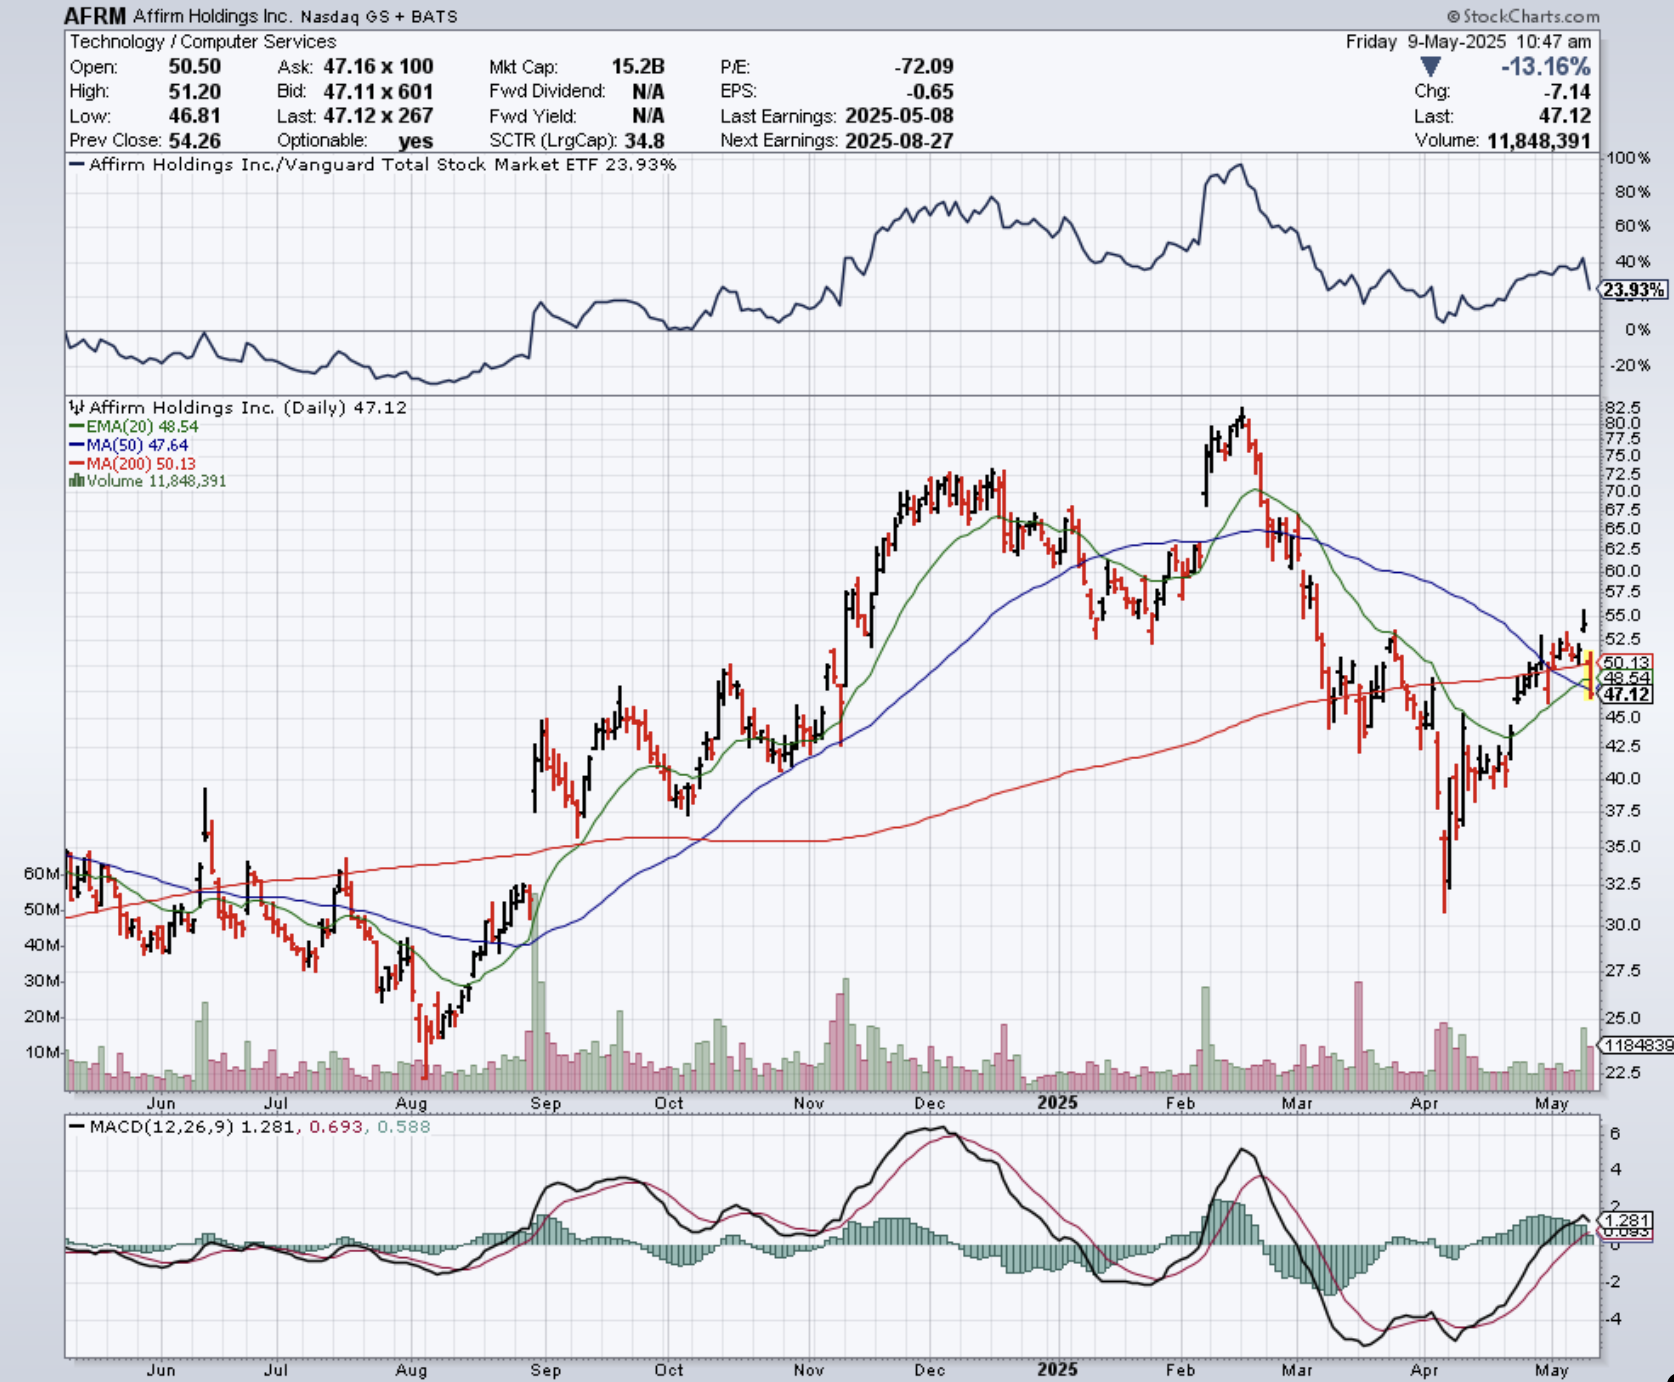Click the 23.93% right-axis value tag
The image size is (1674, 1382).
[1634, 290]
